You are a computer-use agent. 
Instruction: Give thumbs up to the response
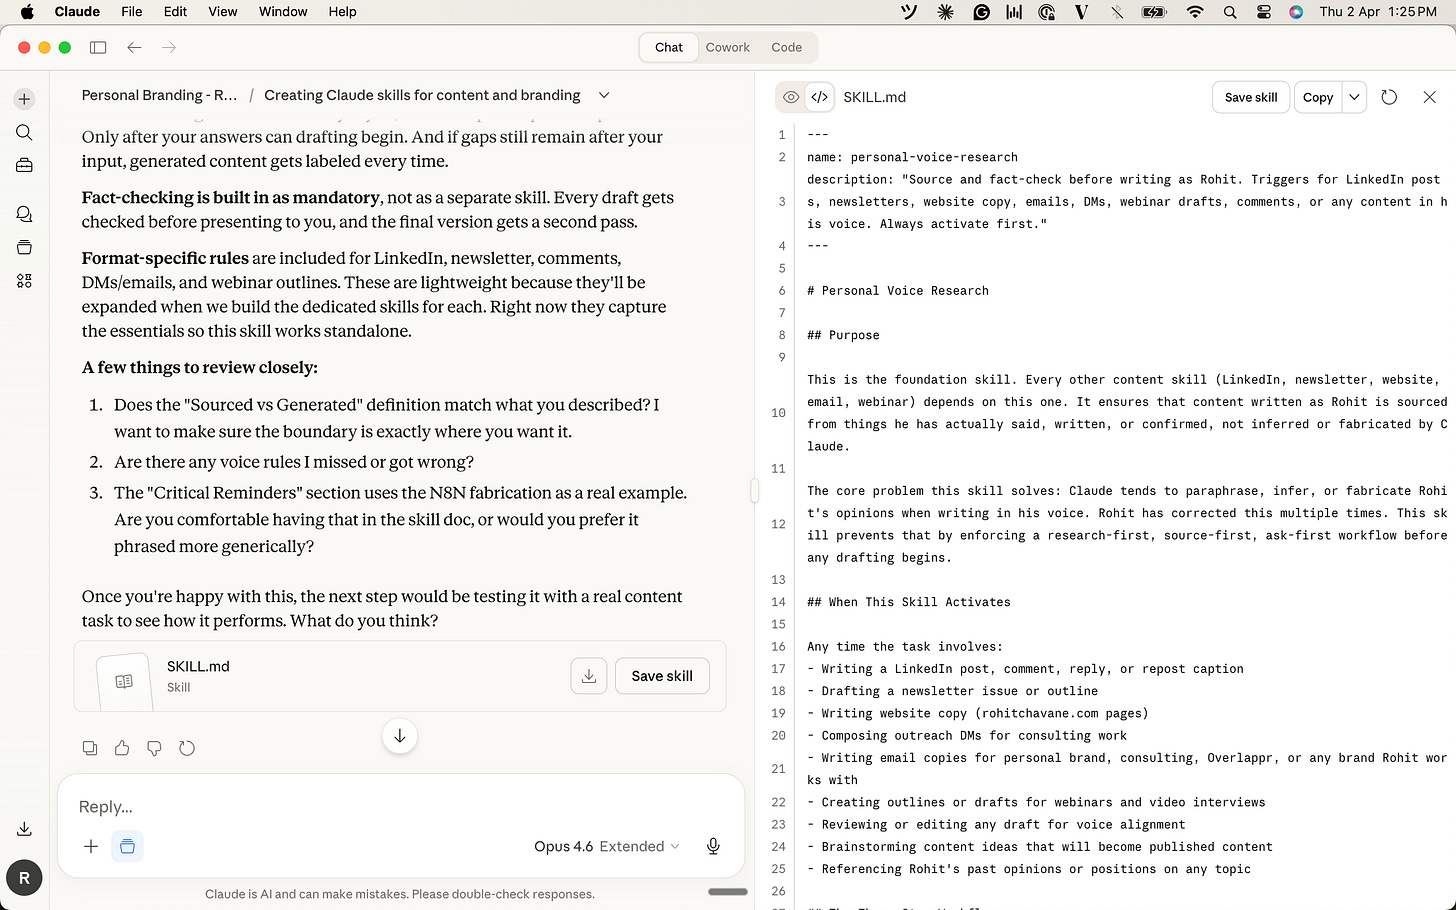click(x=122, y=748)
